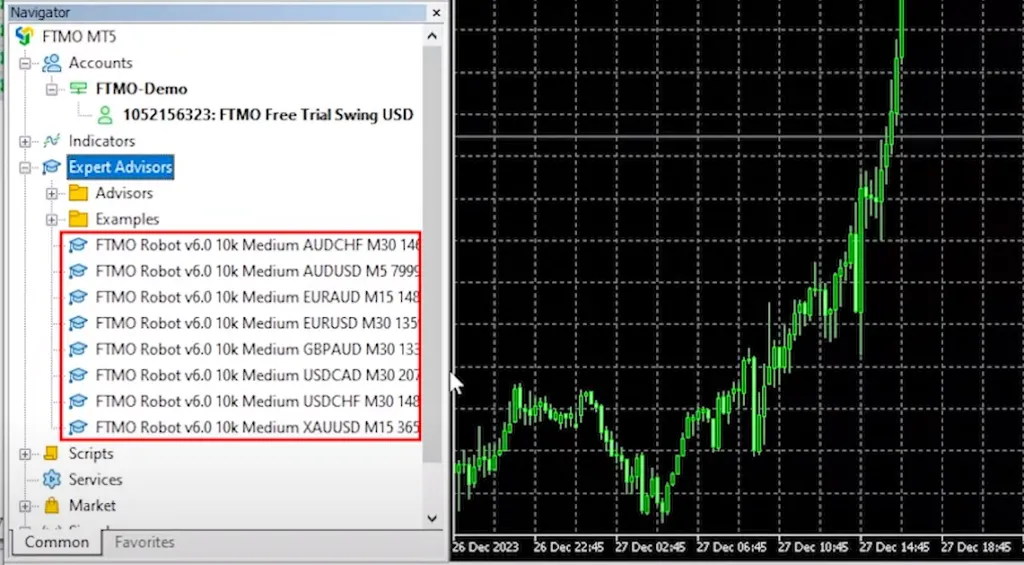Click the Navigator scrollbar up arrow
The image size is (1024, 565).
click(432, 37)
